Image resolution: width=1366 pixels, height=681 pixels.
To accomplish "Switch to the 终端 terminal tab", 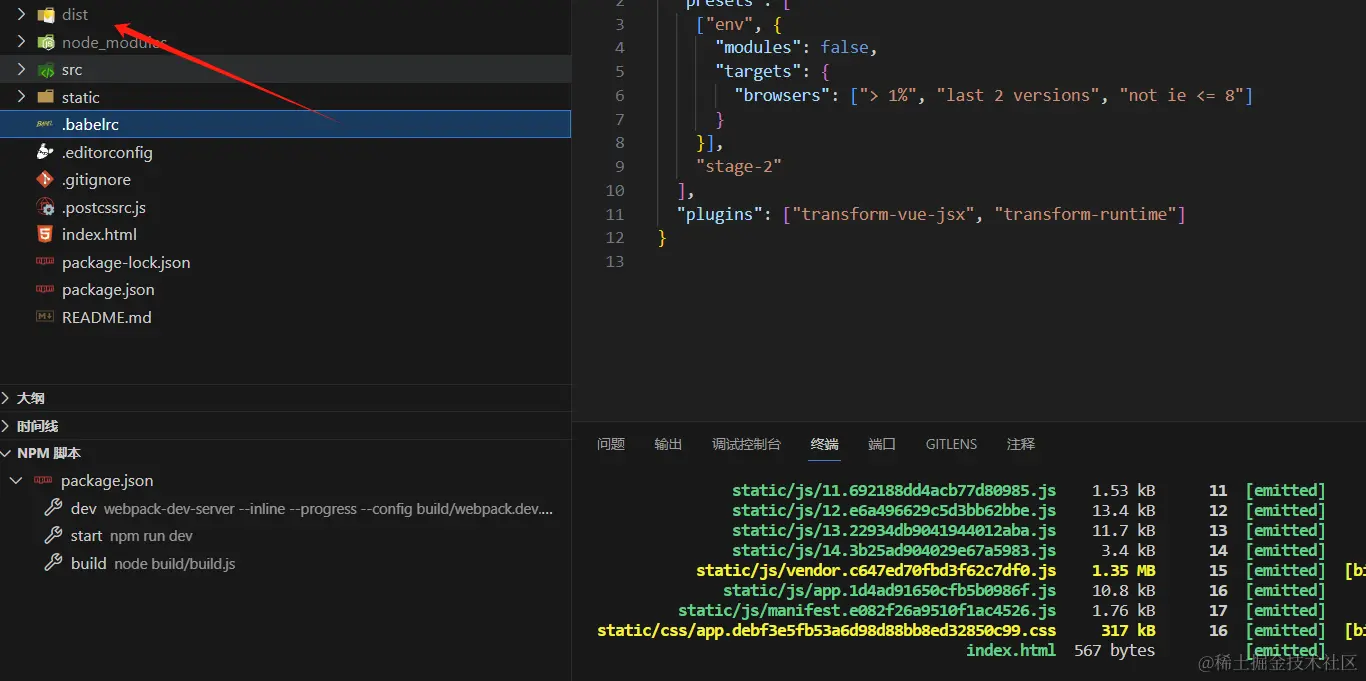I will [825, 444].
